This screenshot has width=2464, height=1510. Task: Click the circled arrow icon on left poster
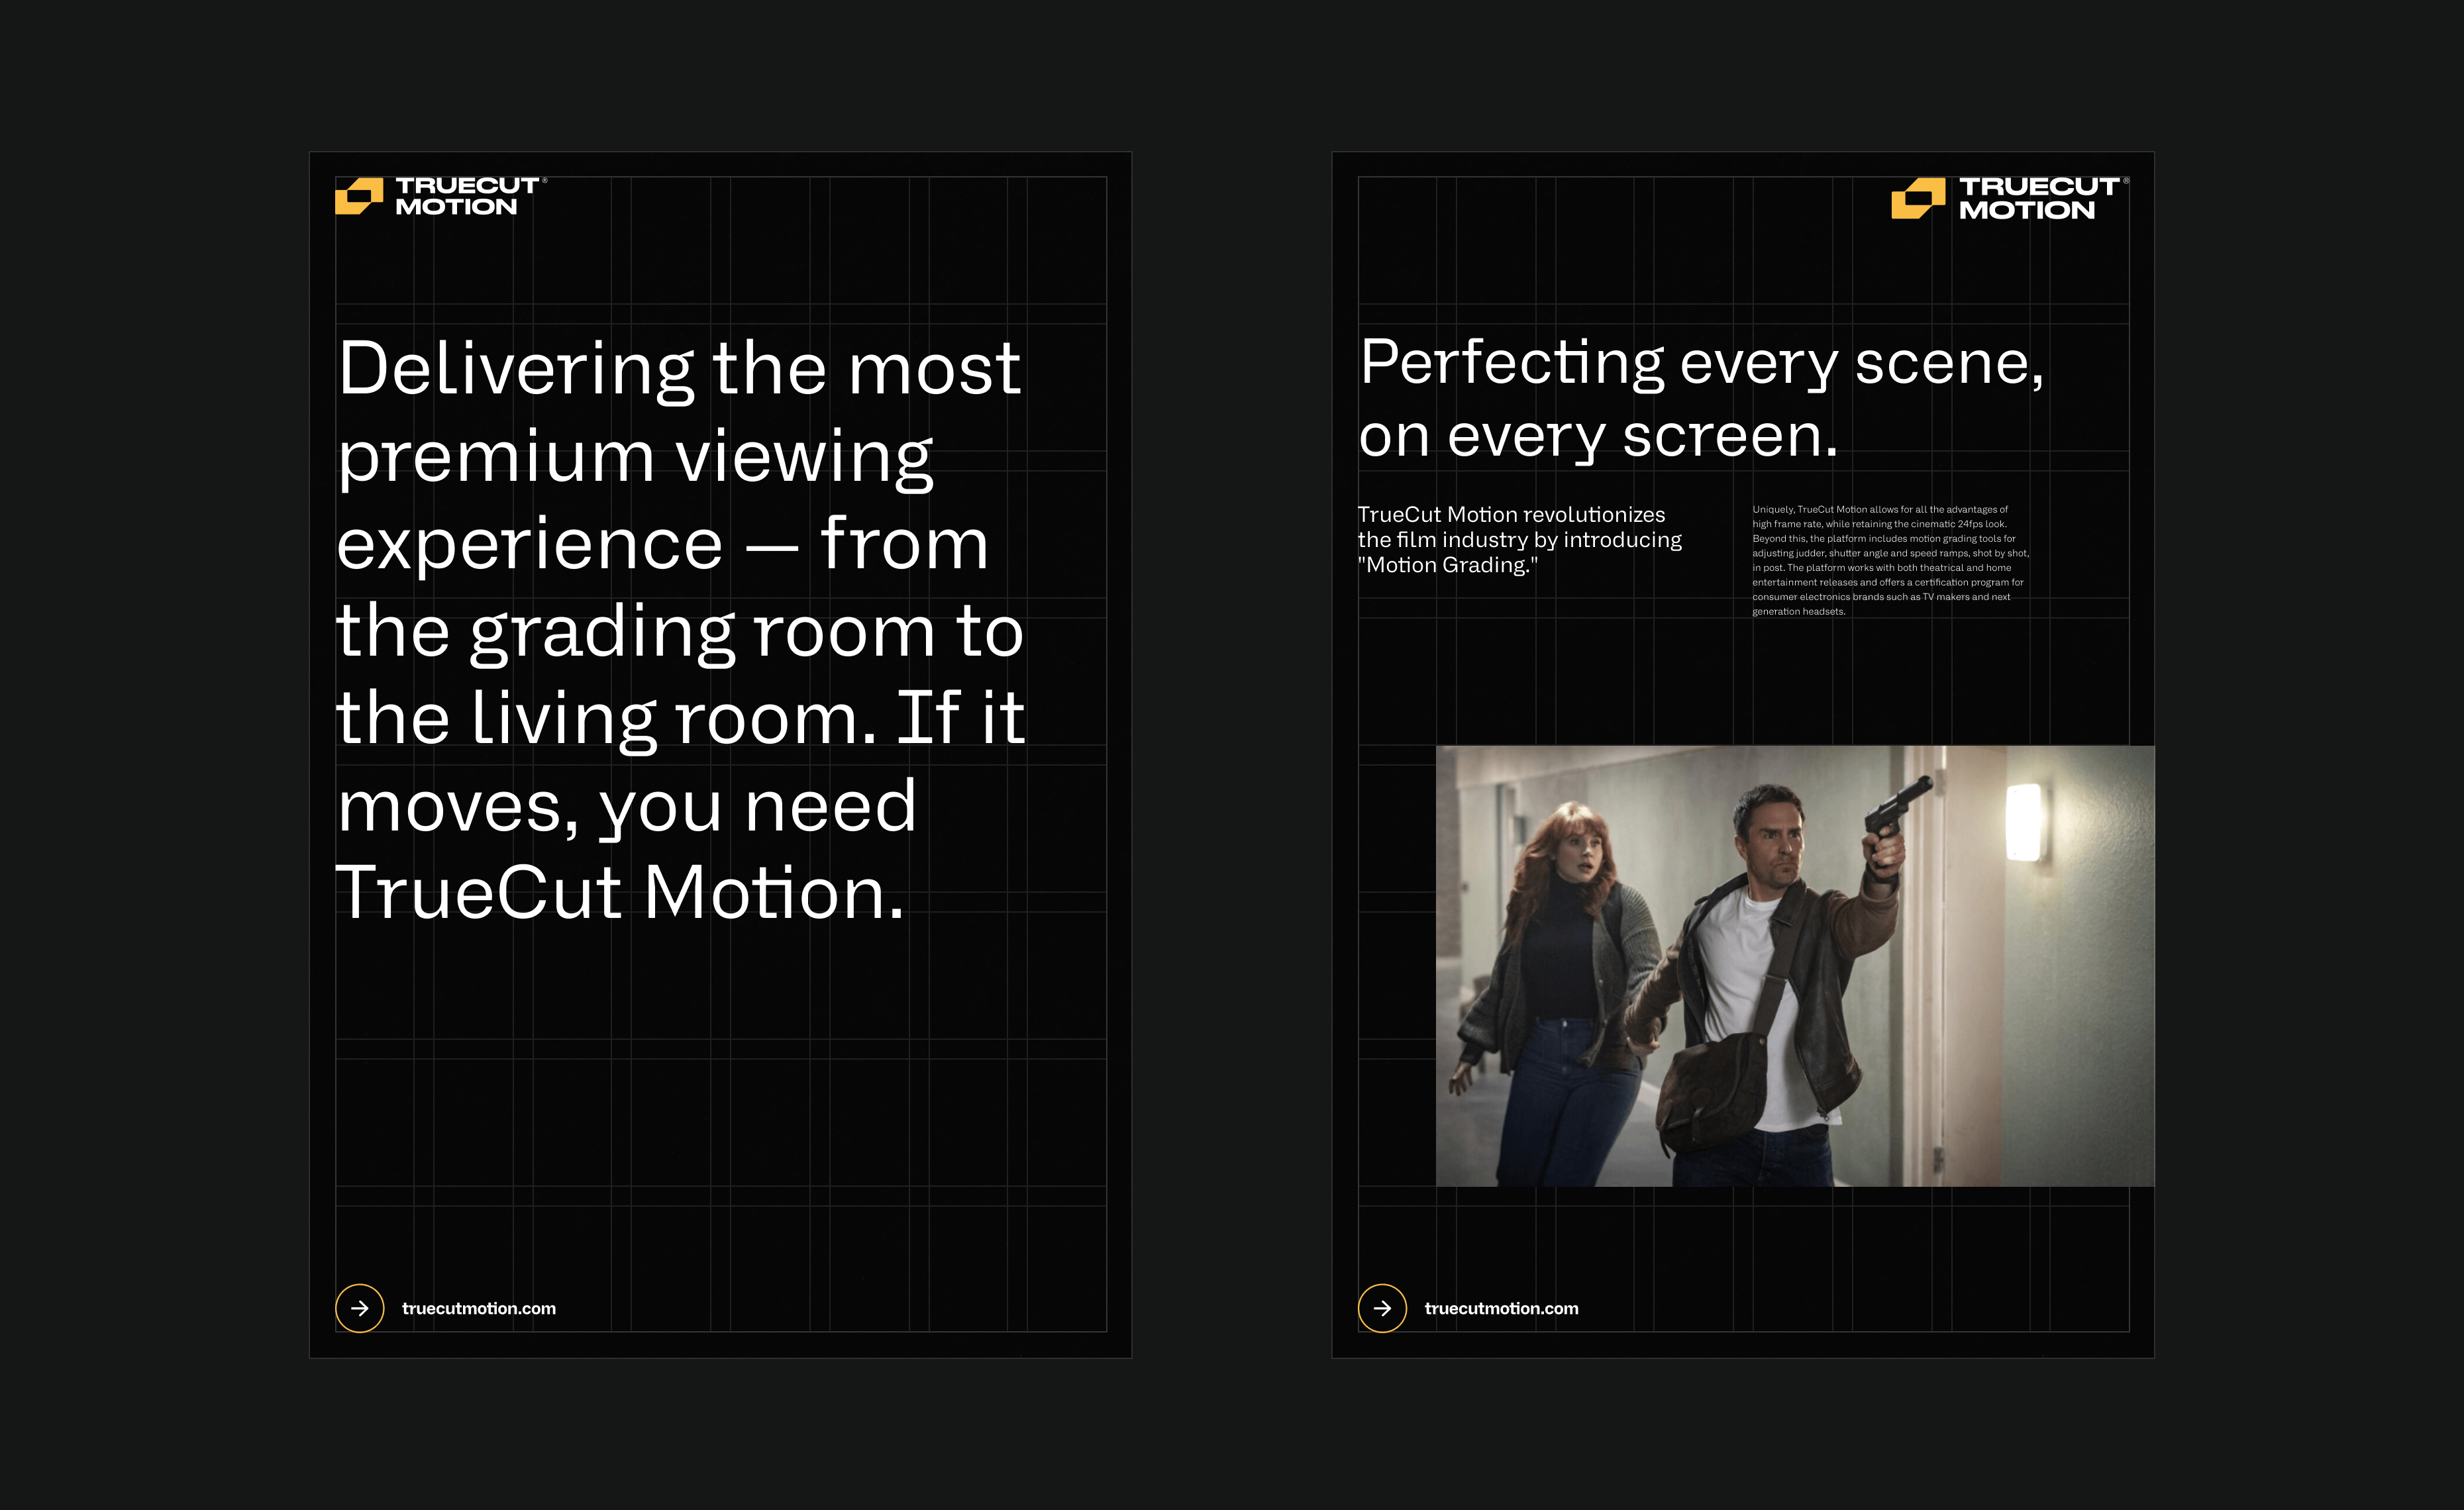pyautogui.click(x=361, y=1307)
